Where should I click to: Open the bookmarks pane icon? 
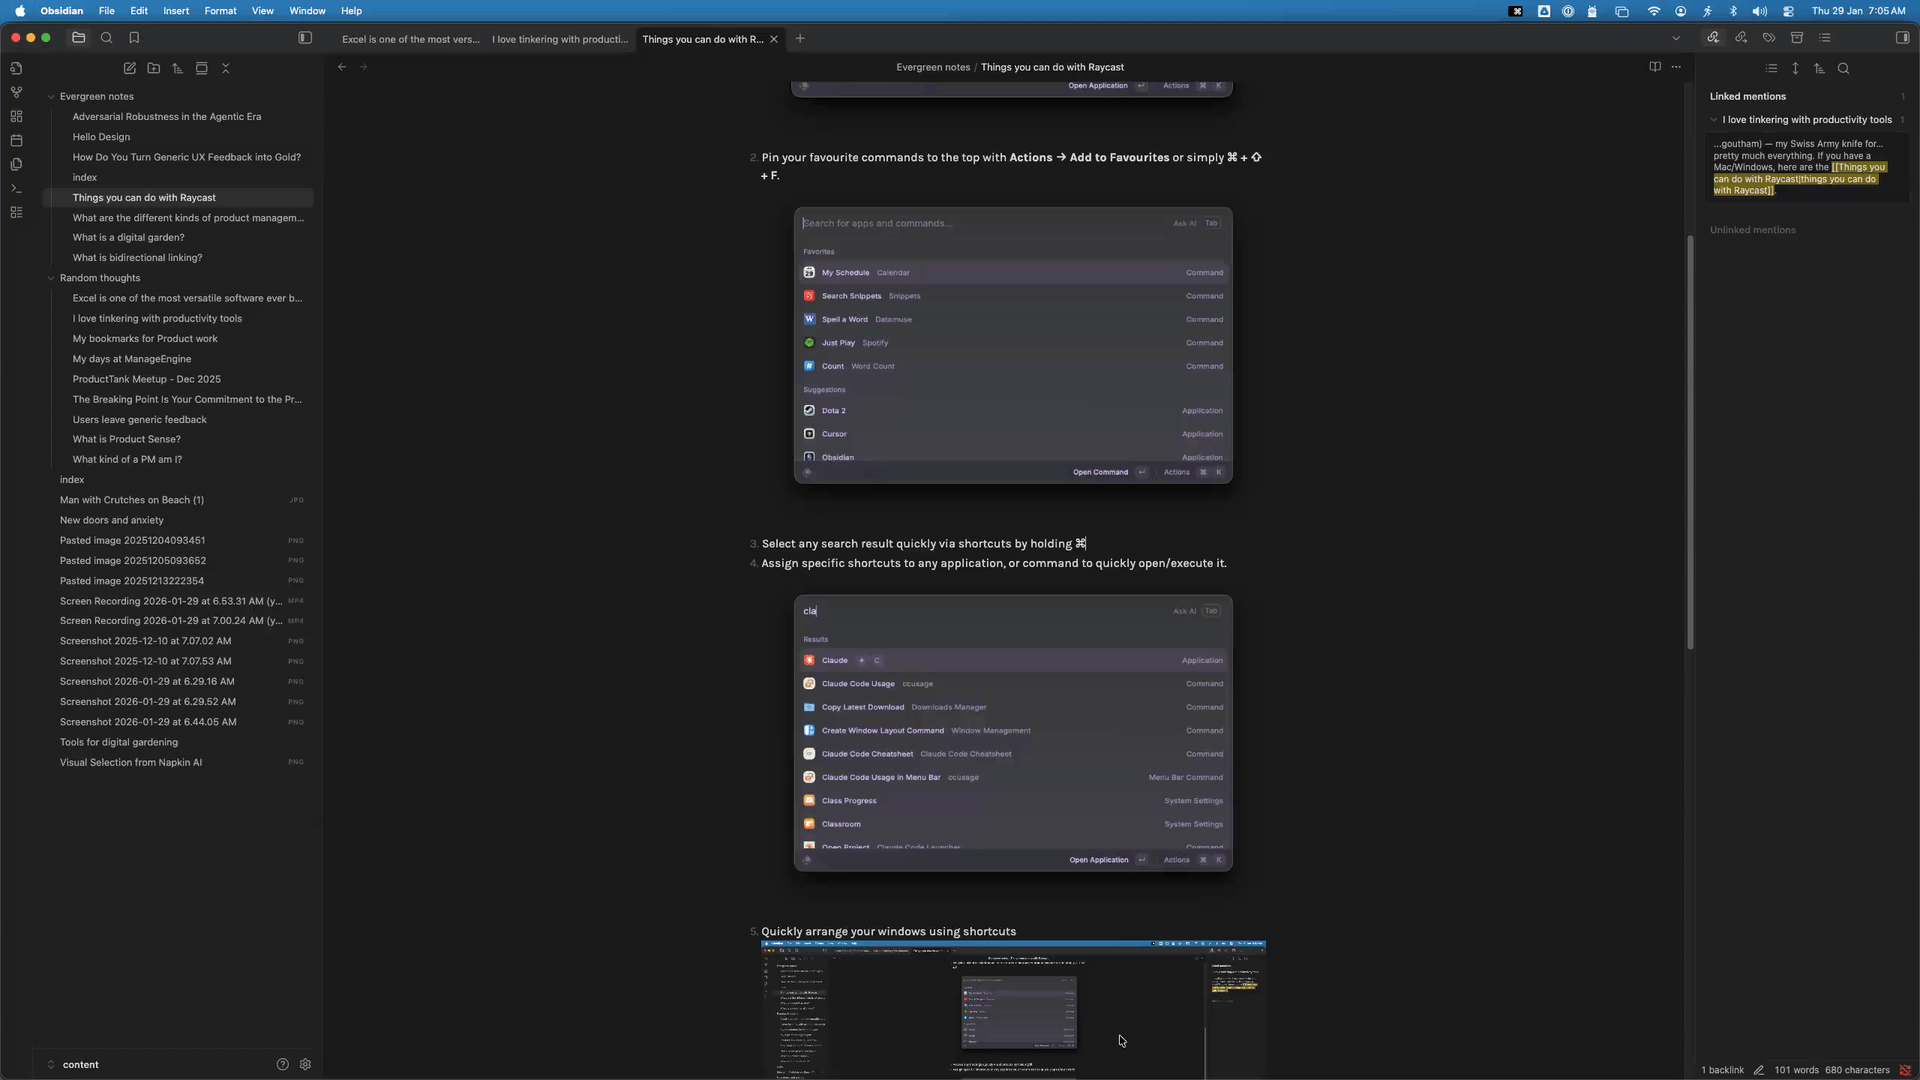[134, 38]
